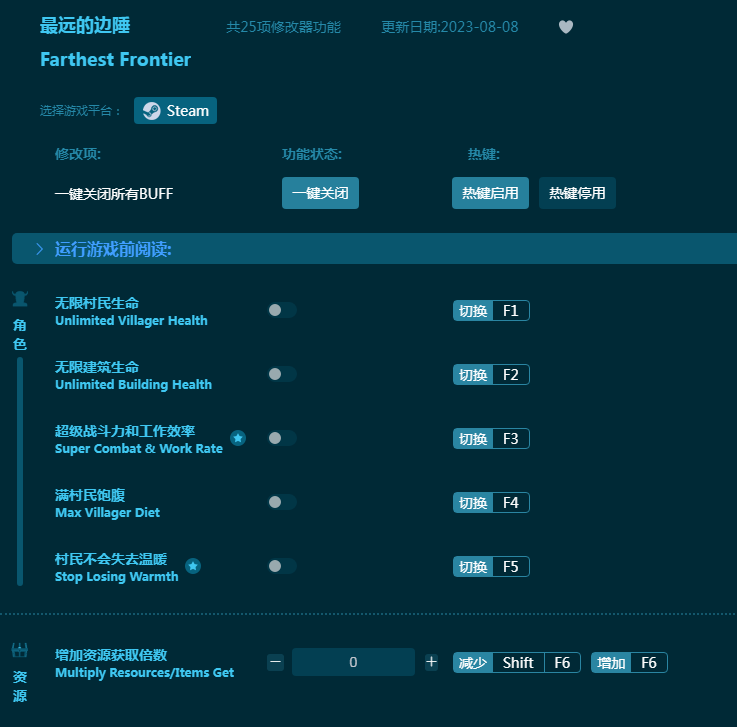The height and width of the screenshot is (727, 737).
Task: Click the character section helmet icon
Action: [x=20, y=299]
